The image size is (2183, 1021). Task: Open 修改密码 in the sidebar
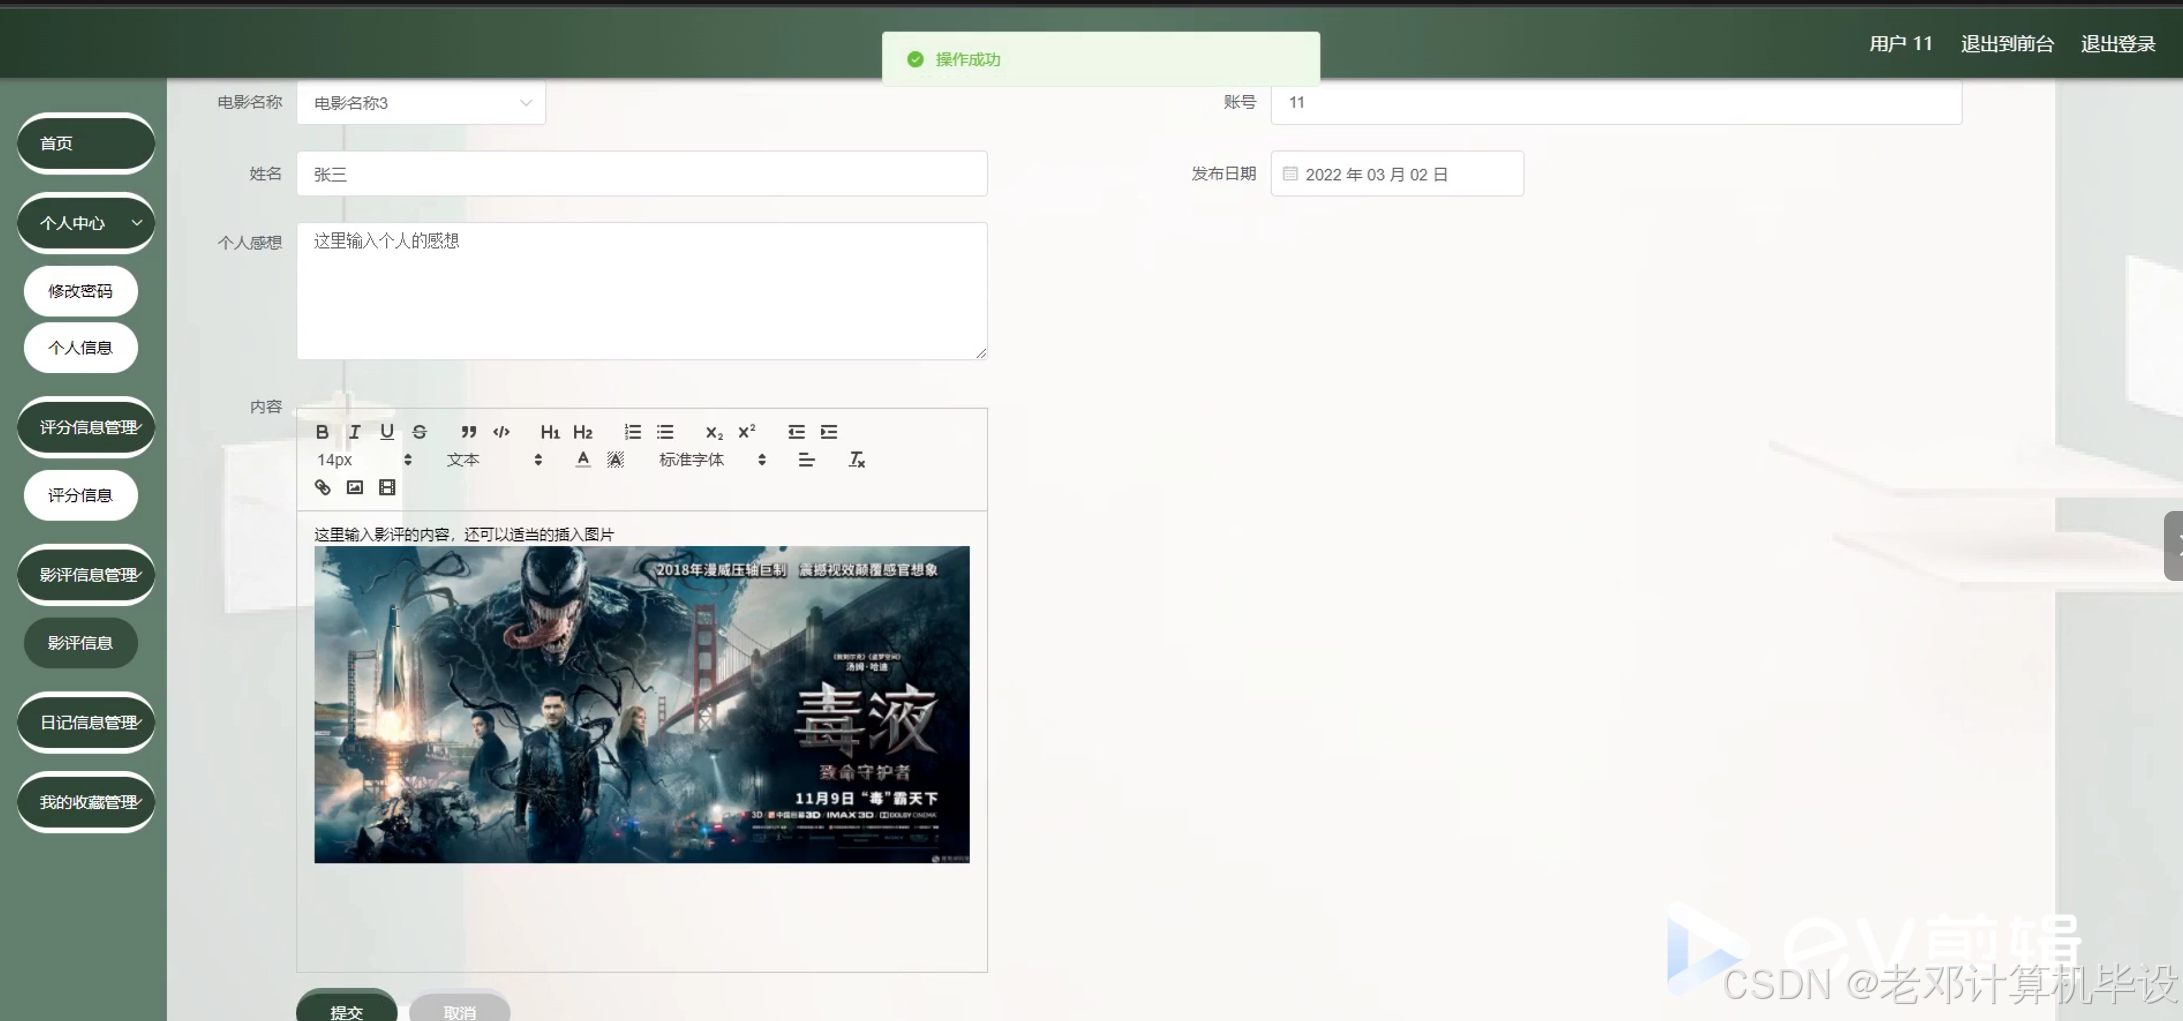click(81, 291)
